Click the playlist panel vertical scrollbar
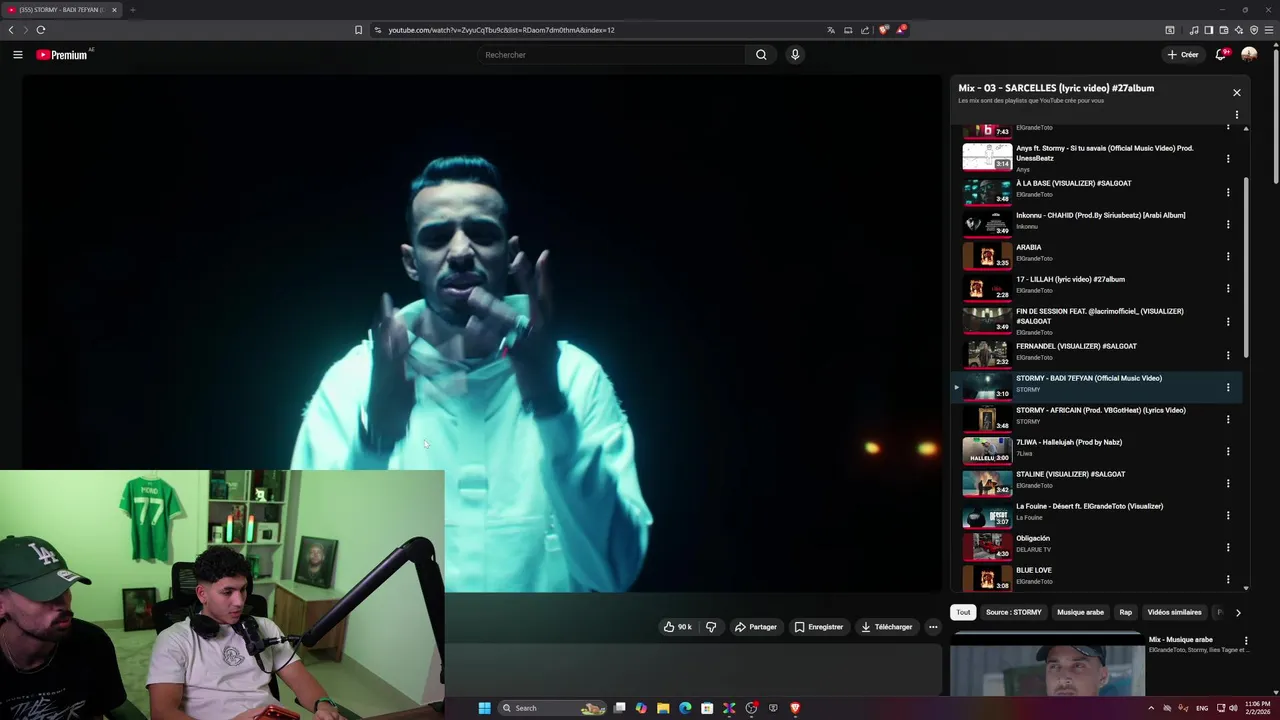 coord(1246,267)
